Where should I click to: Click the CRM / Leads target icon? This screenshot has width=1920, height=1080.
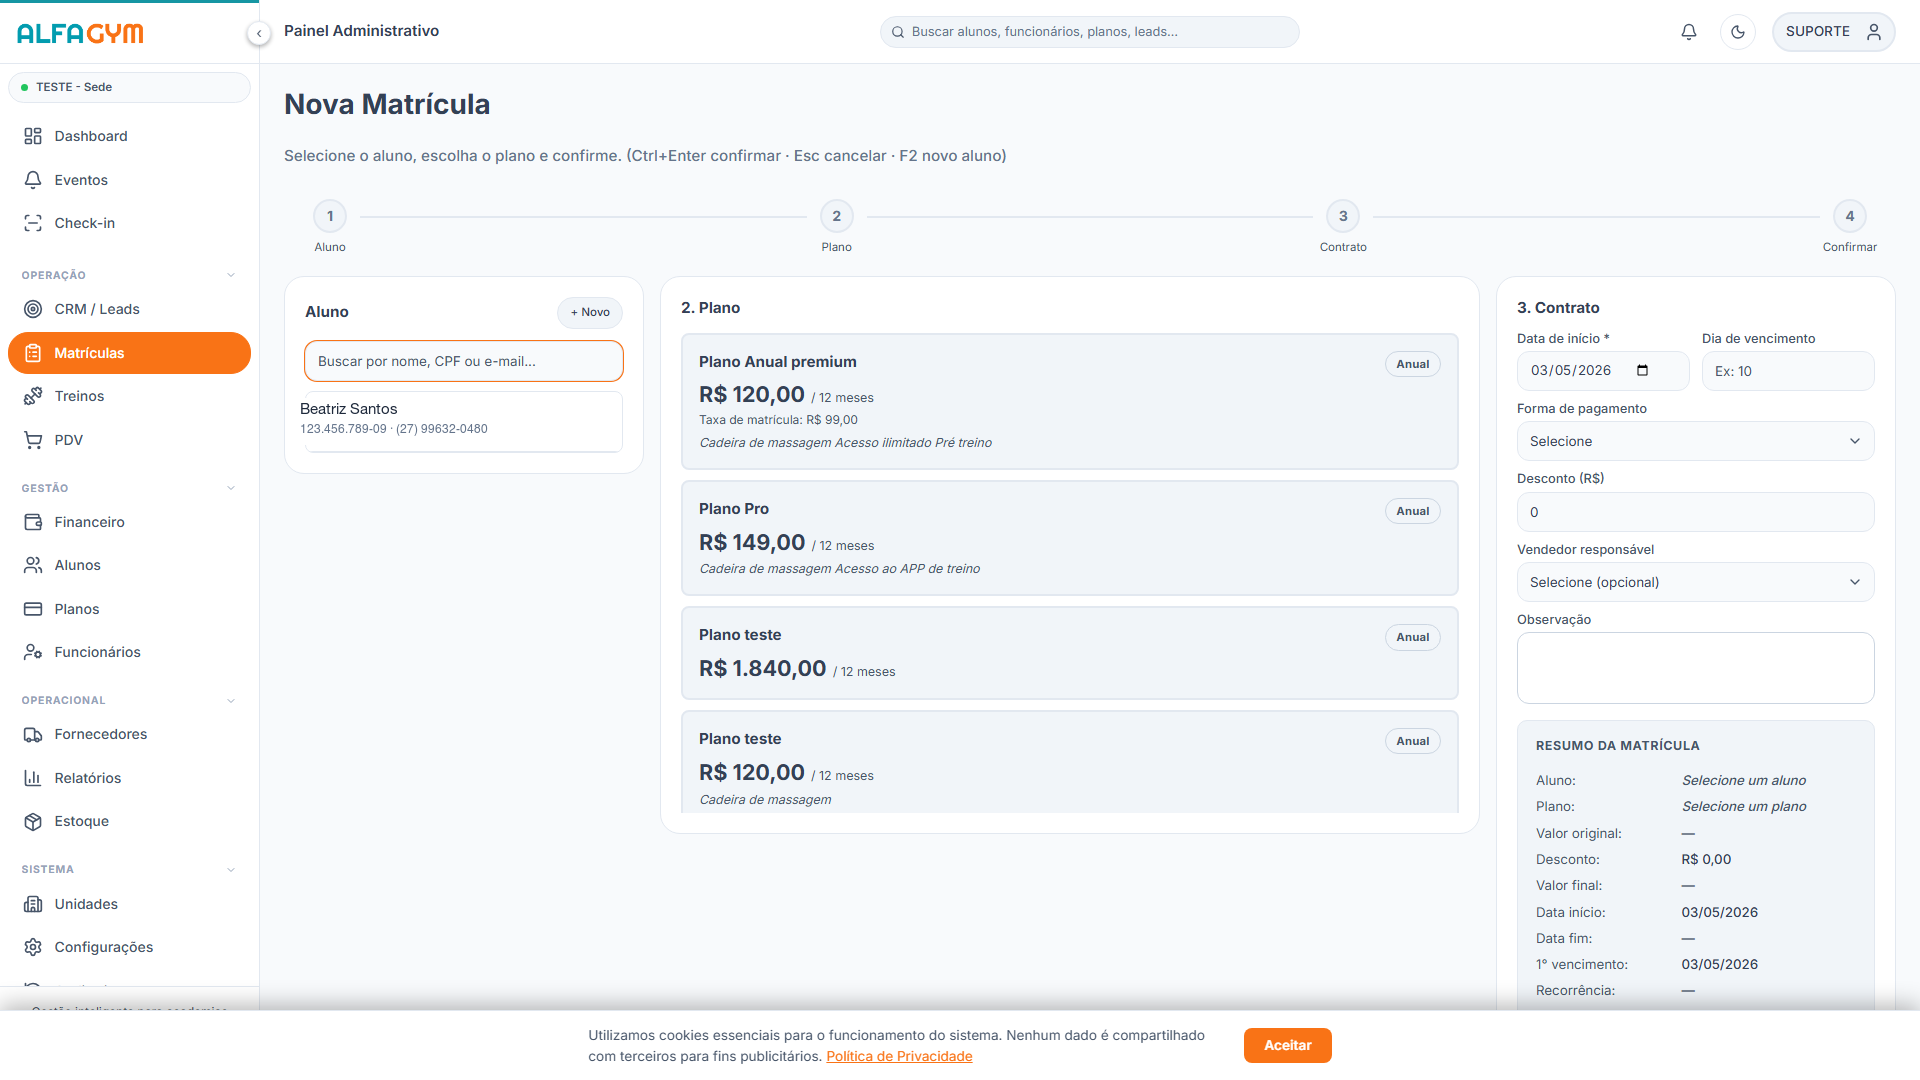tap(33, 309)
